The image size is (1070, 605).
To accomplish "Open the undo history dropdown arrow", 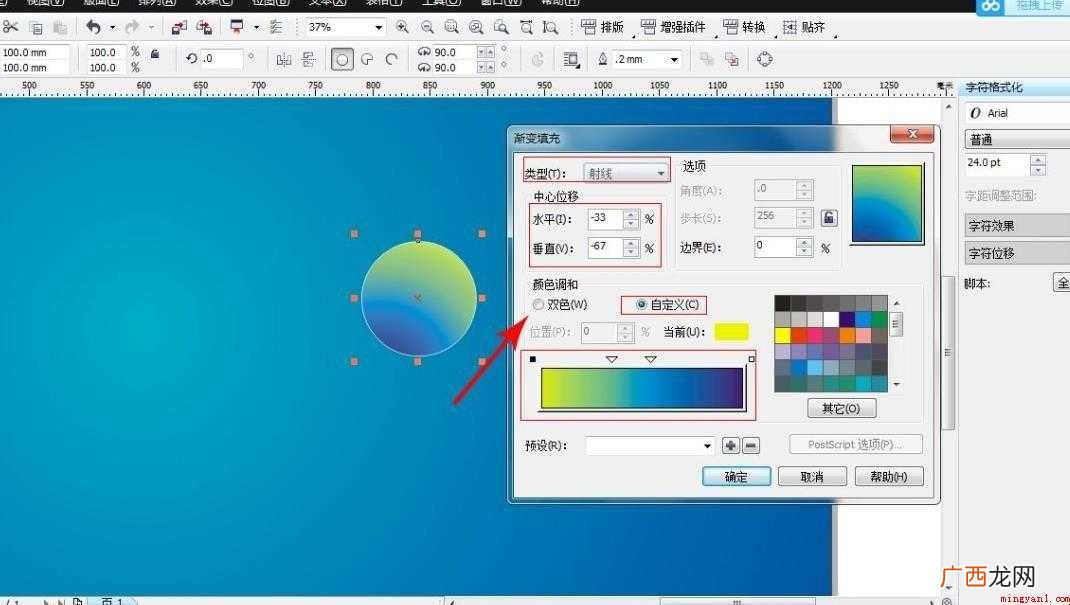I will 113,27.
